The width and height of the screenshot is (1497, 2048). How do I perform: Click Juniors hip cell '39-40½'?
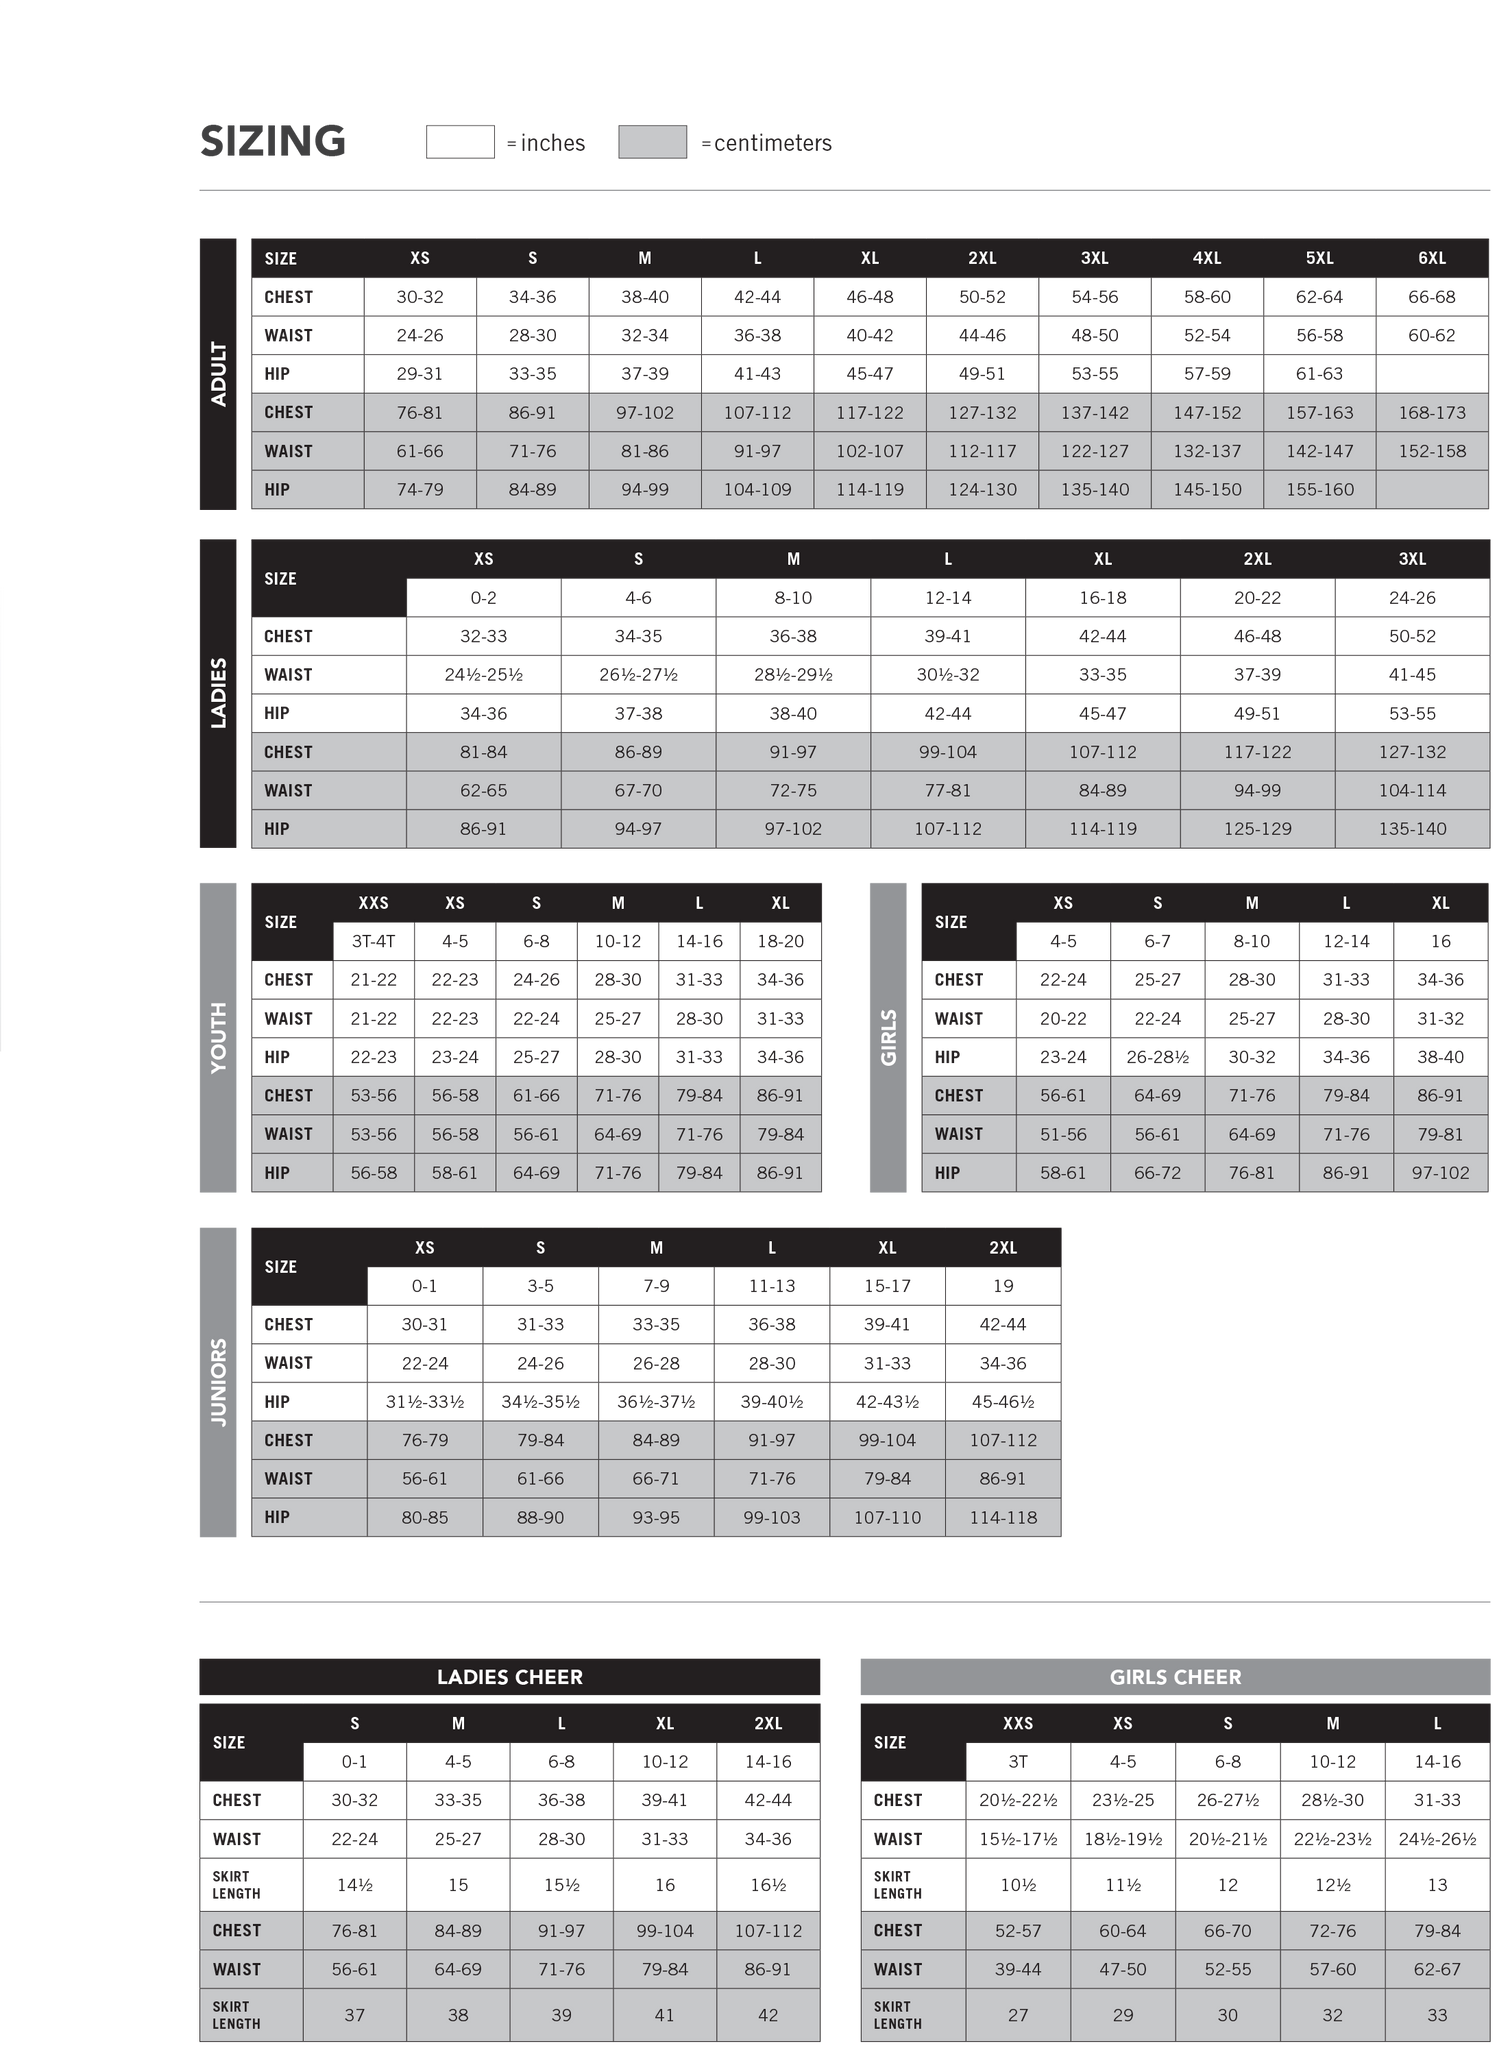tap(772, 1402)
